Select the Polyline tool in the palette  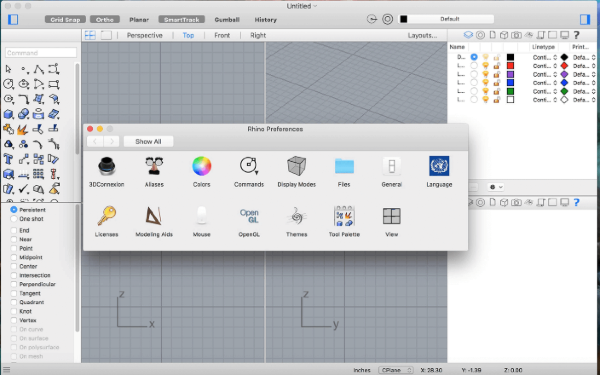[39, 69]
